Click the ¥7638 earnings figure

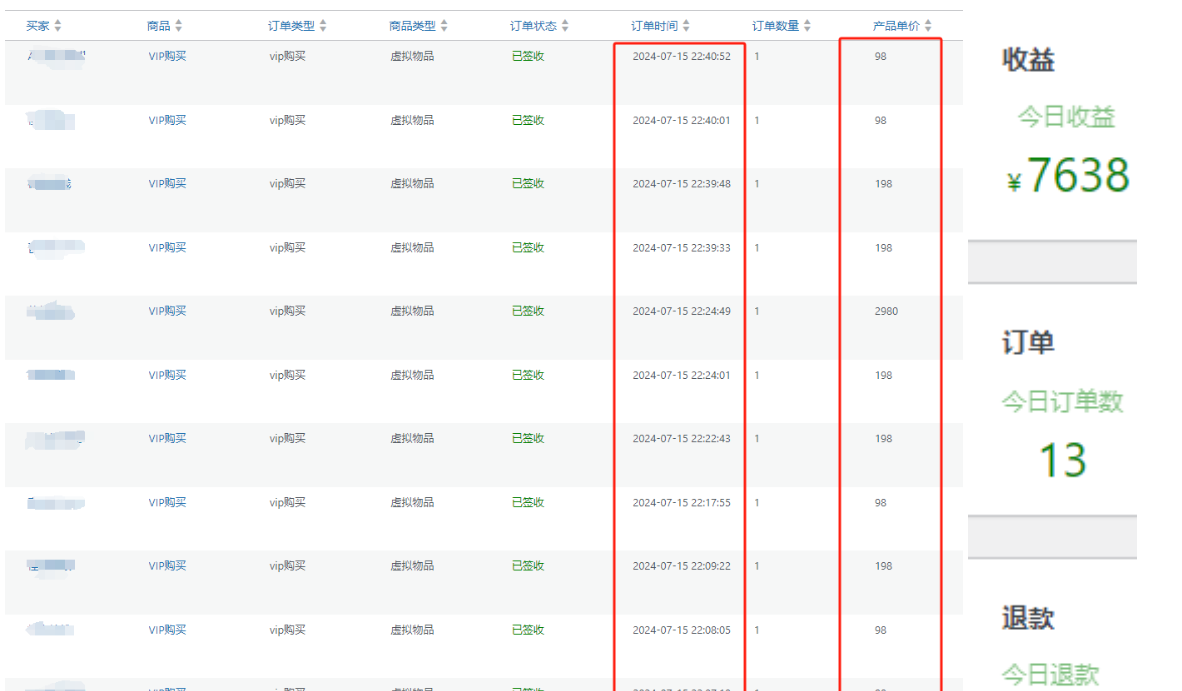pos(1068,176)
